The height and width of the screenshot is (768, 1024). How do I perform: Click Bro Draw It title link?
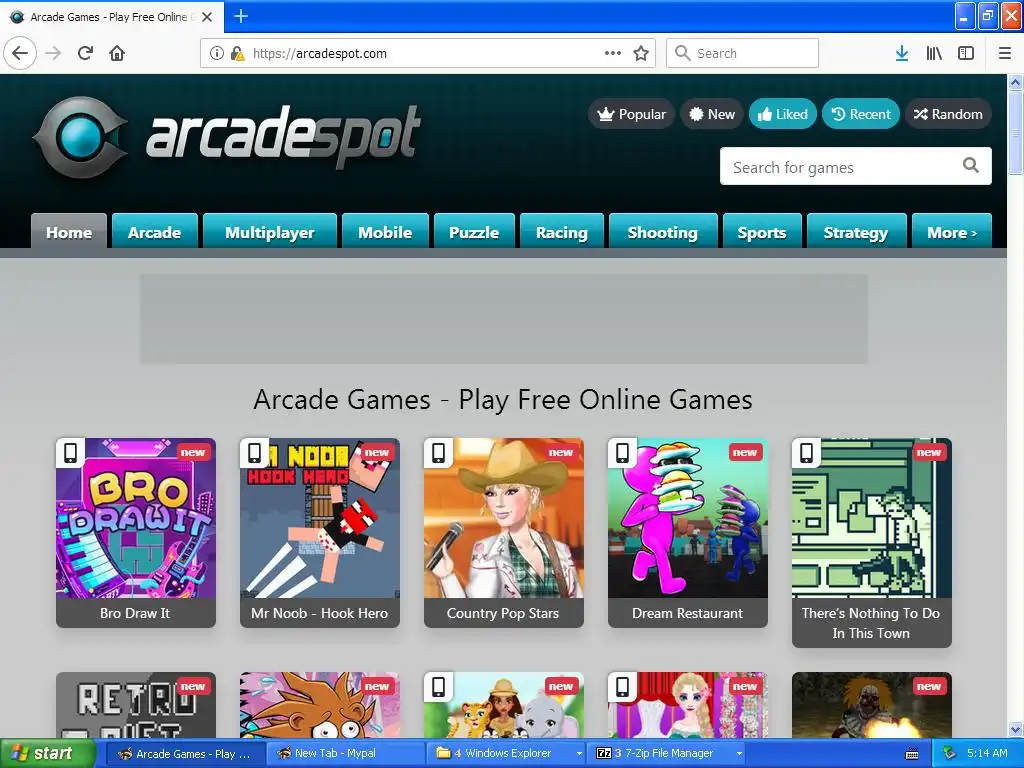pyautogui.click(x=135, y=613)
